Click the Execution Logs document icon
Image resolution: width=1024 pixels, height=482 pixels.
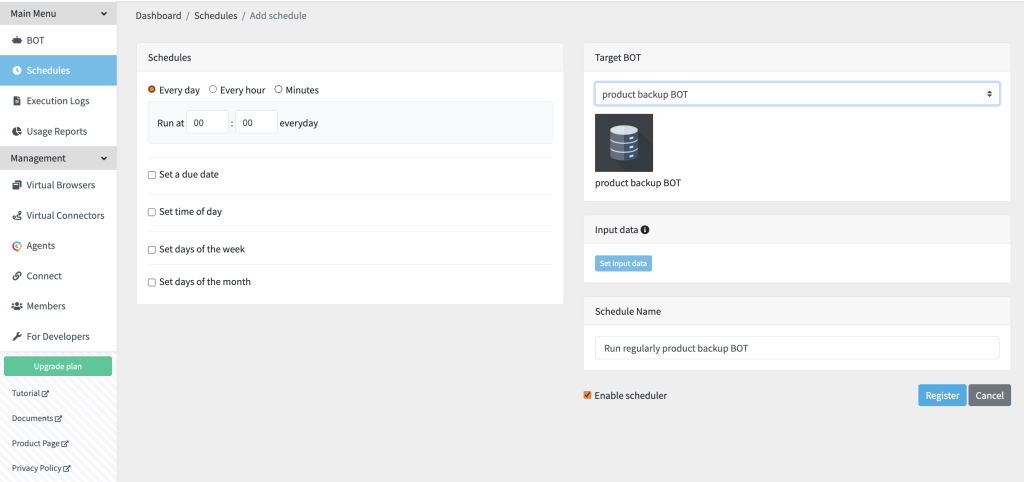pos(17,101)
